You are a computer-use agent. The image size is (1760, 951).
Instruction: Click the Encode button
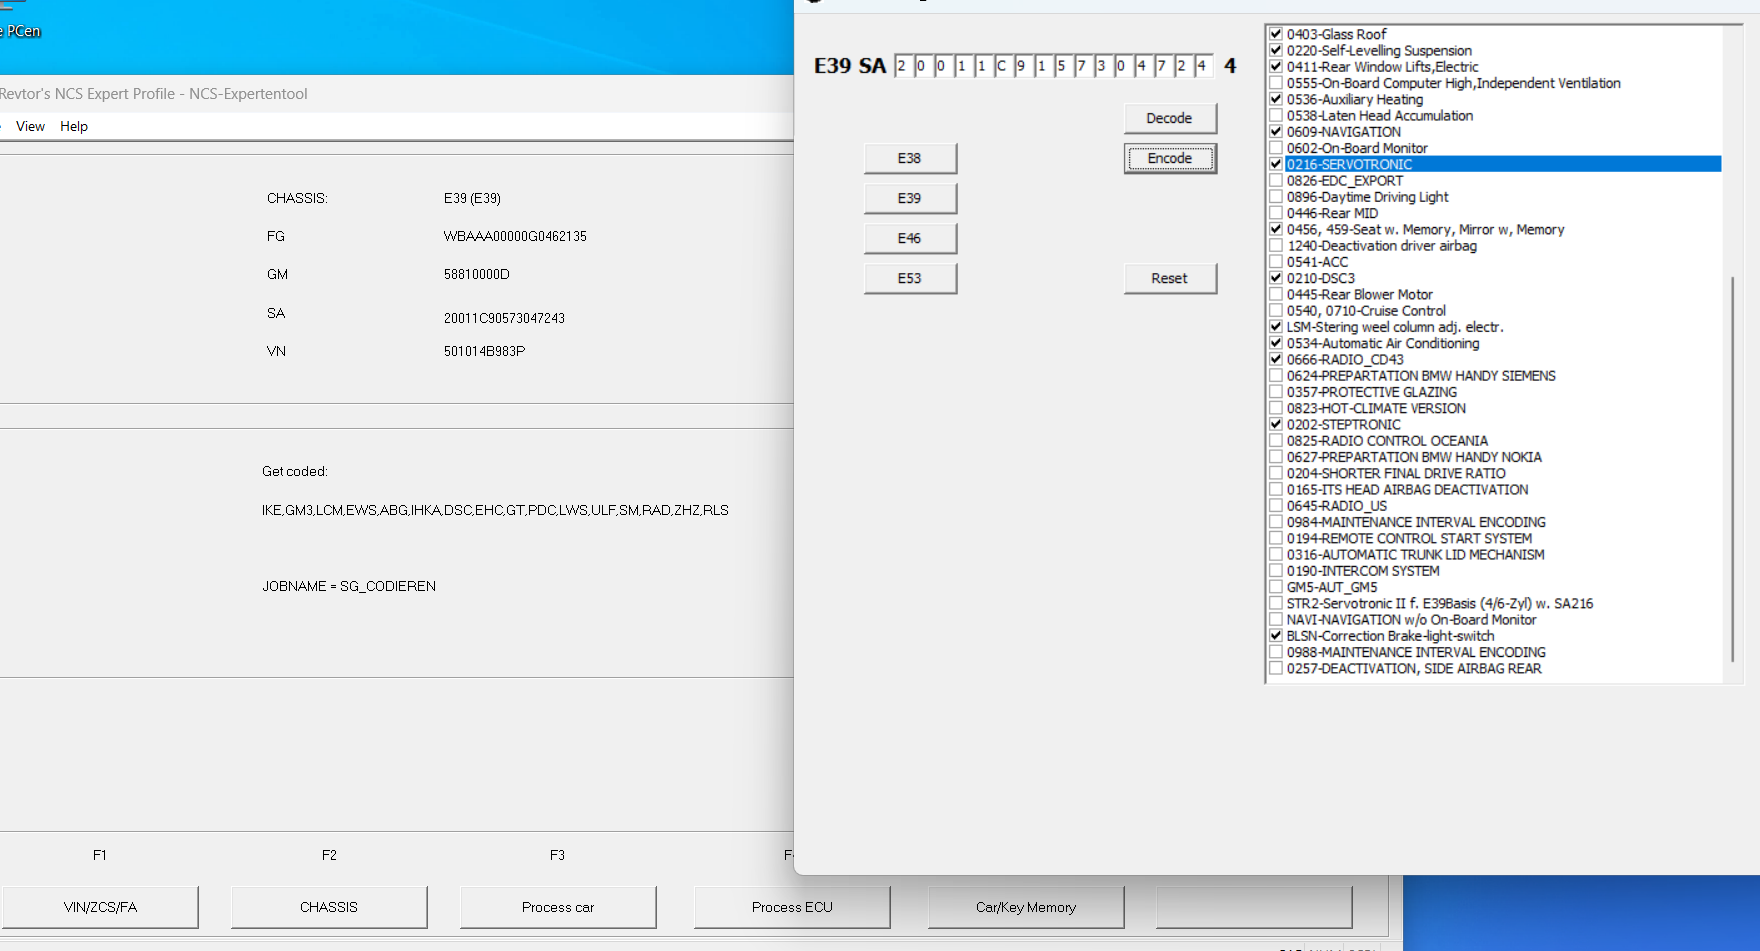[1170, 158]
